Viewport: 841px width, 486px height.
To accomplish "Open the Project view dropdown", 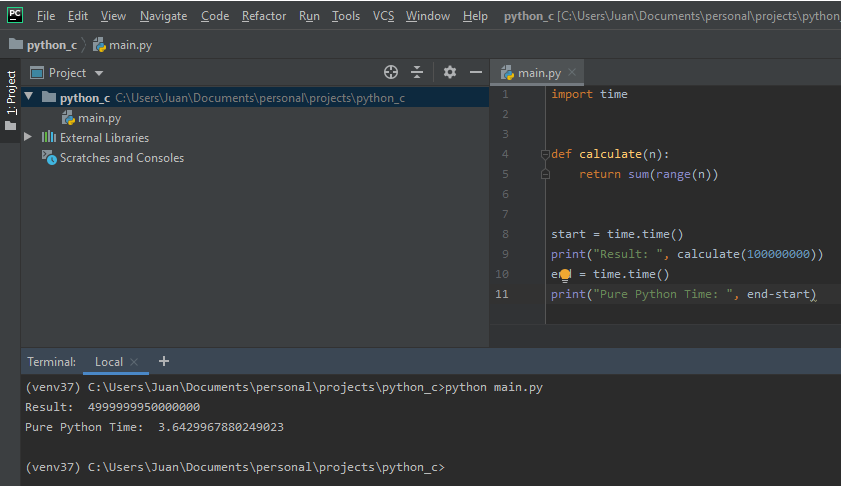I will tap(67, 73).
